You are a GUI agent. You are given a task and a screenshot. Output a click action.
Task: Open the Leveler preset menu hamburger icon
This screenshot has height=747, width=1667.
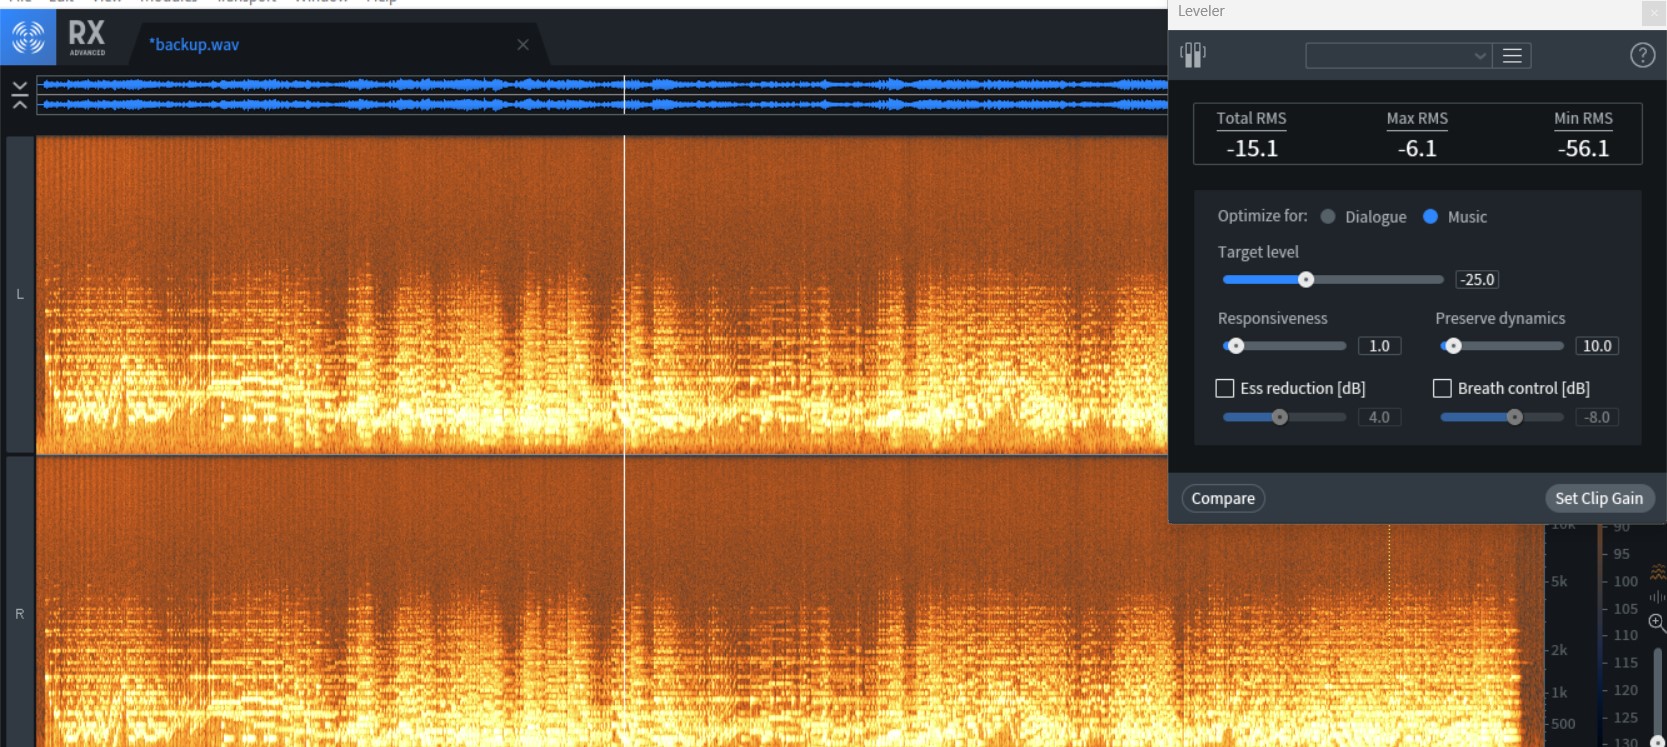[1512, 56]
